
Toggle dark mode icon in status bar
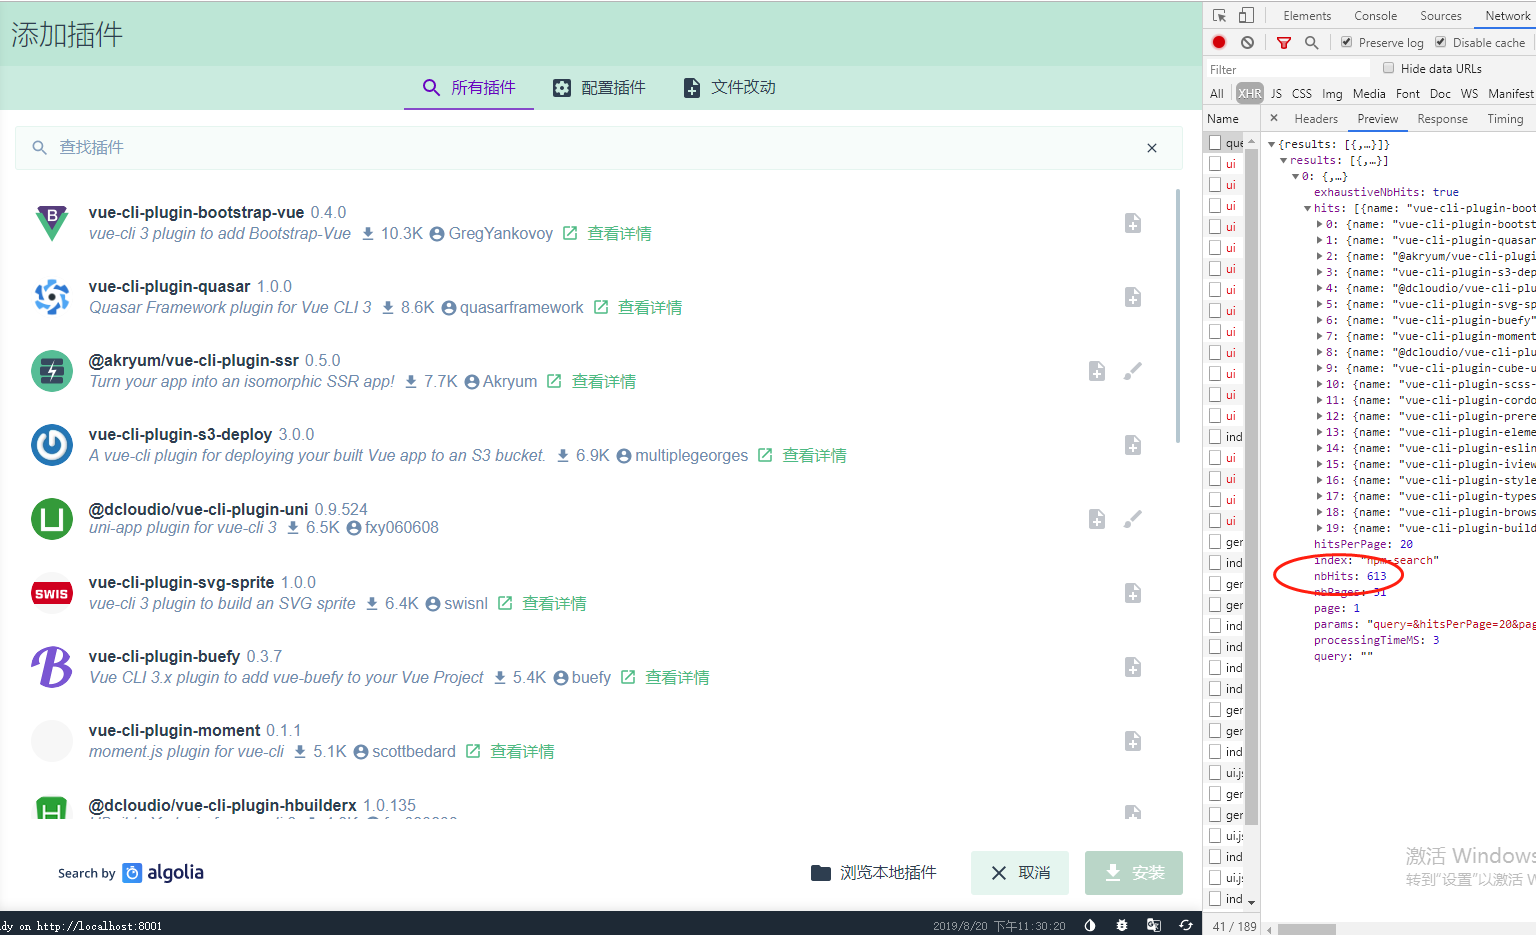[1090, 925]
